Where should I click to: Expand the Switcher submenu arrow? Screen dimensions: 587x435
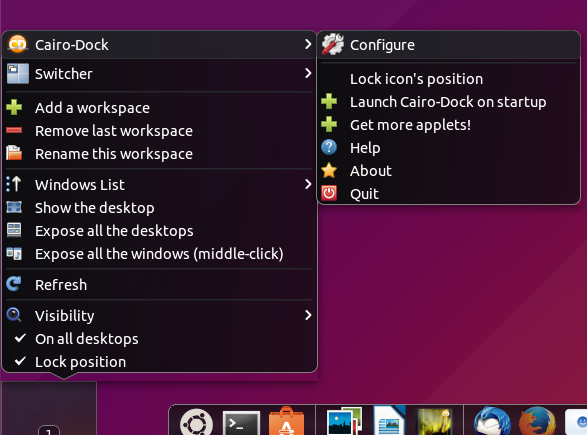(308, 73)
